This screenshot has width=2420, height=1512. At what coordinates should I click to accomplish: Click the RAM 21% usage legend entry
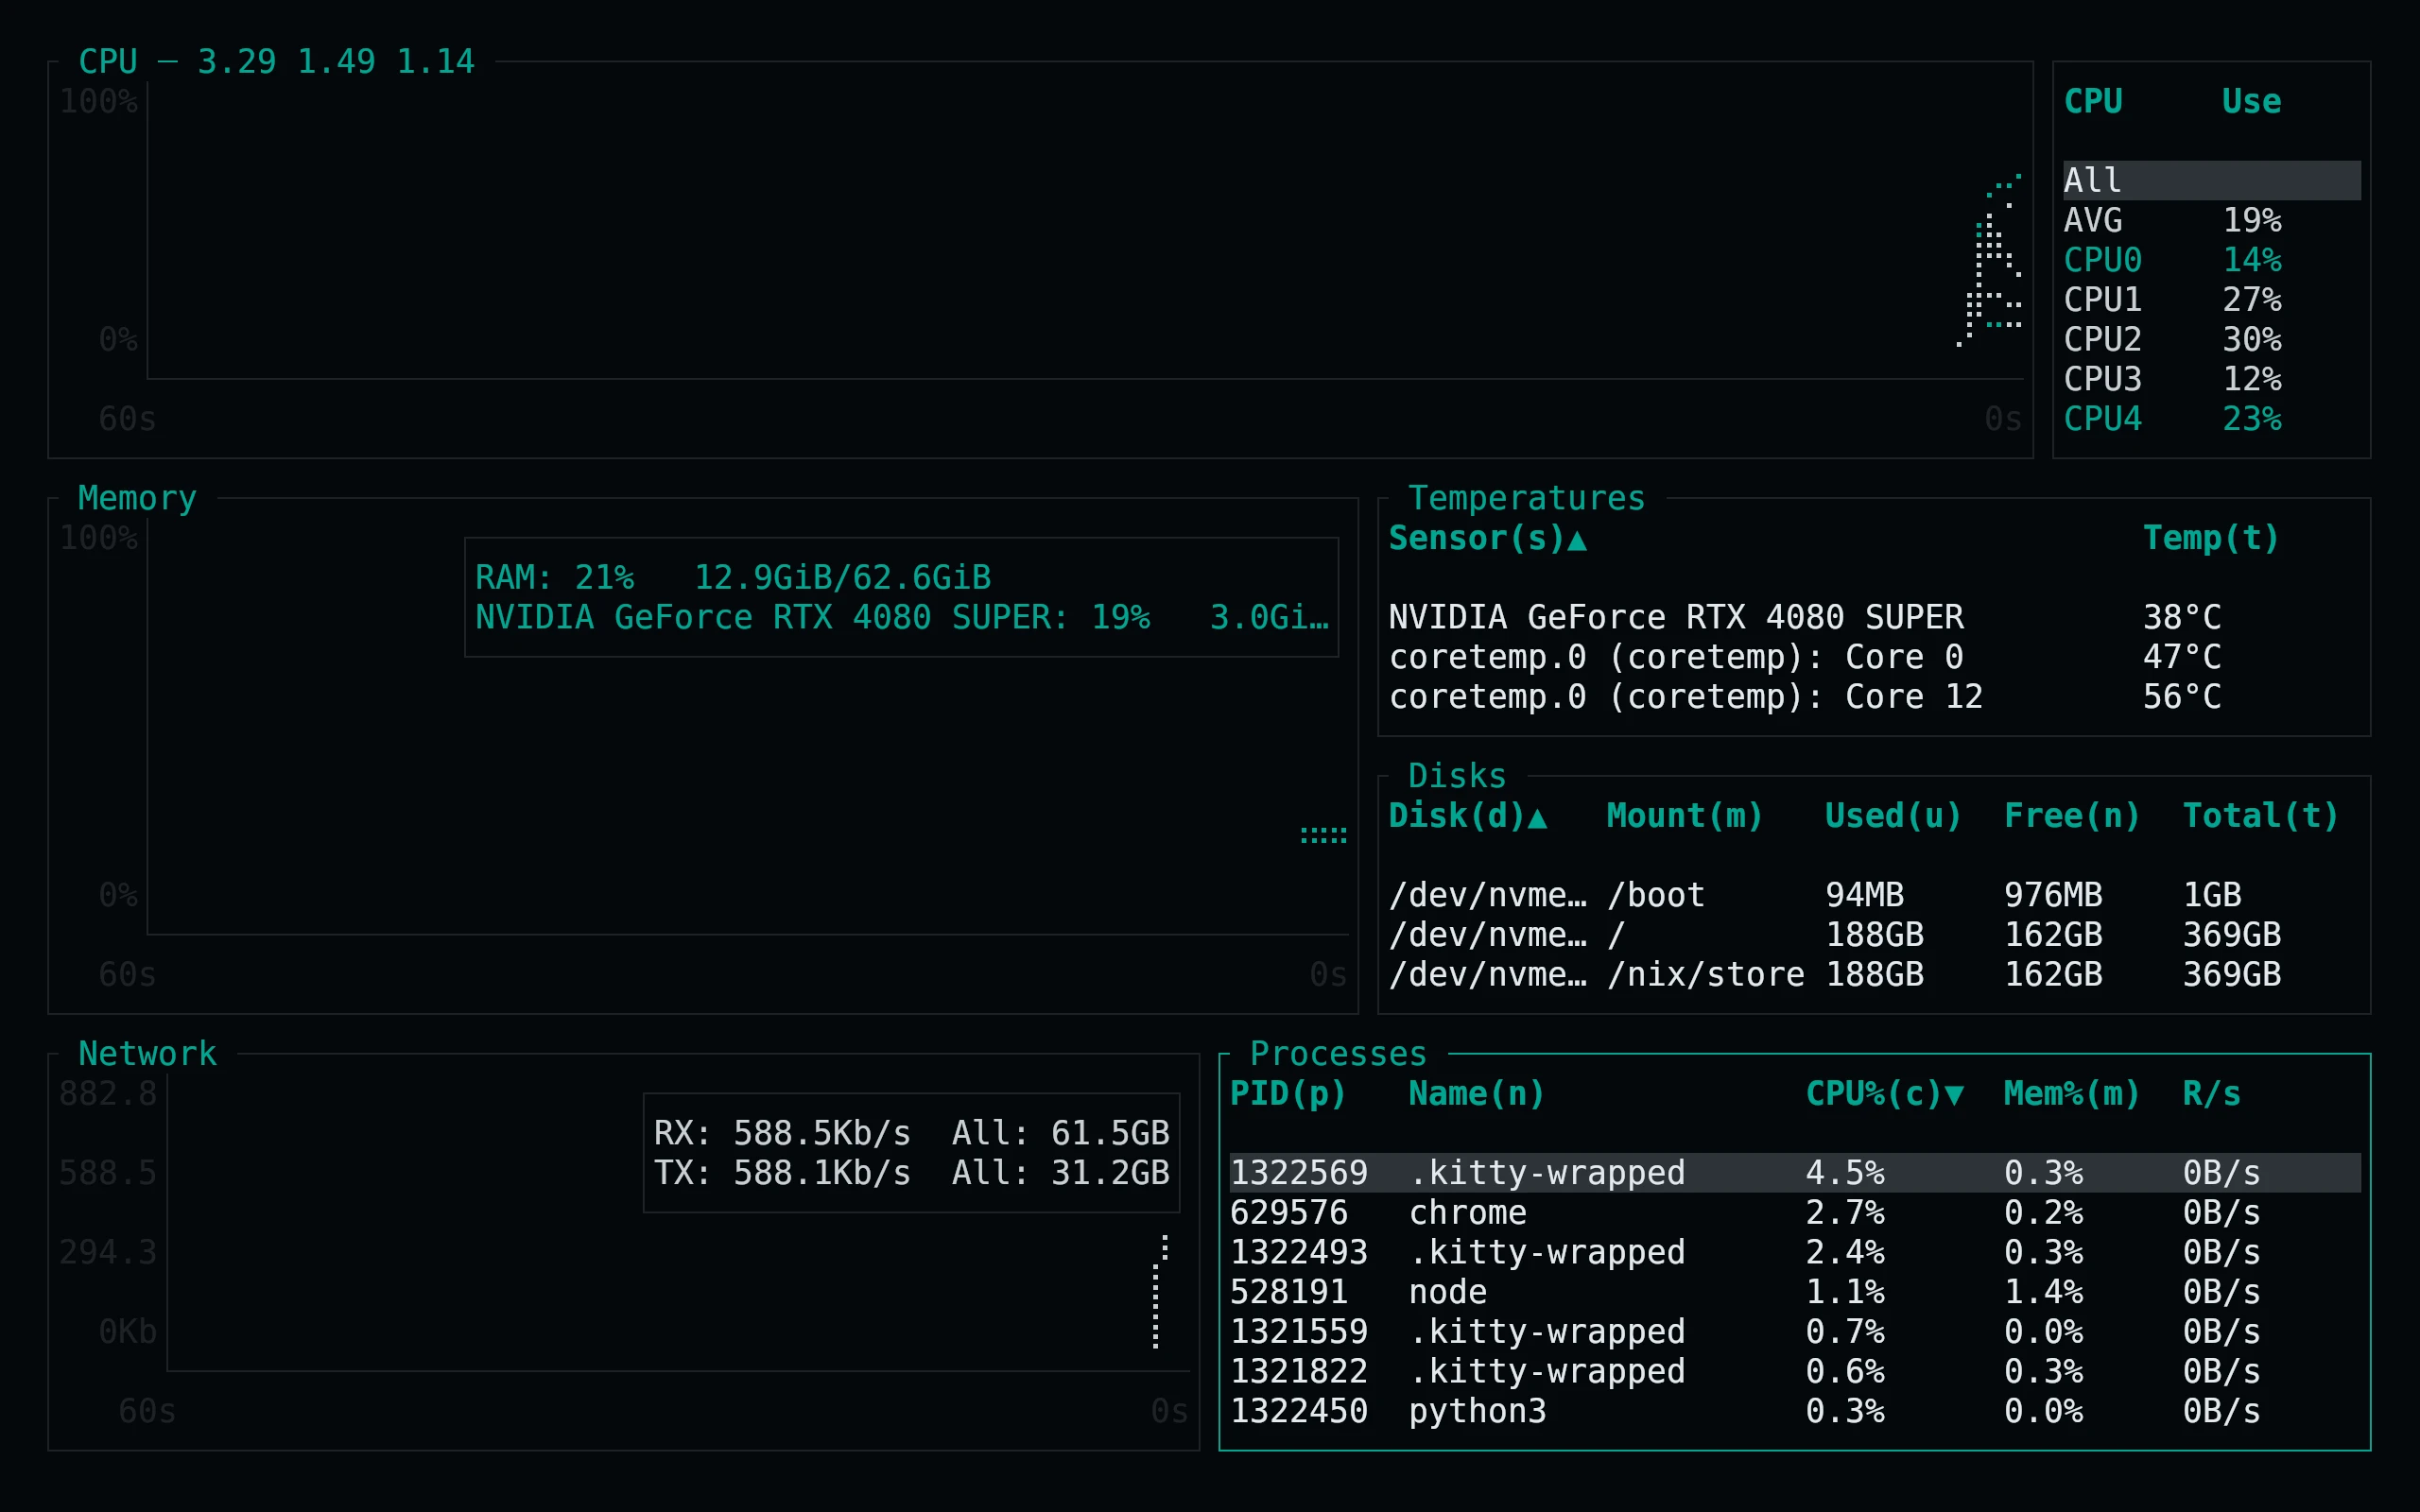[x=733, y=577]
